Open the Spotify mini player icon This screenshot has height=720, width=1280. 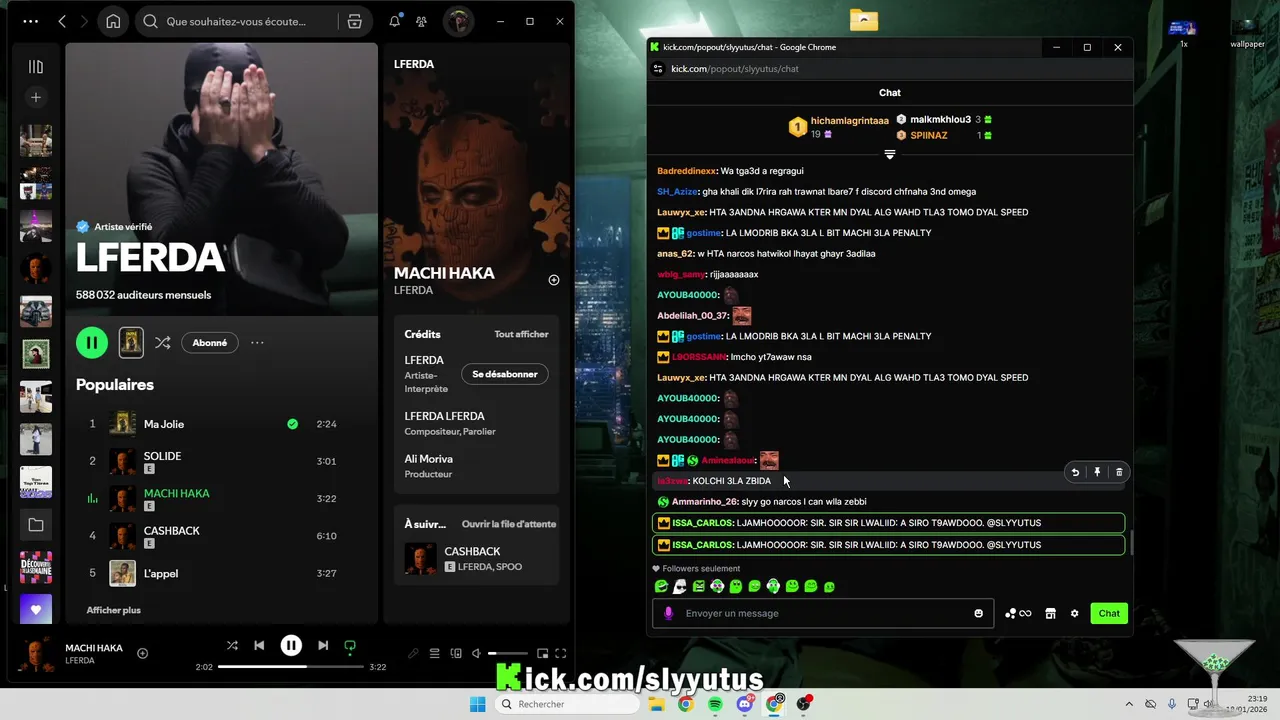coord(543,653)
